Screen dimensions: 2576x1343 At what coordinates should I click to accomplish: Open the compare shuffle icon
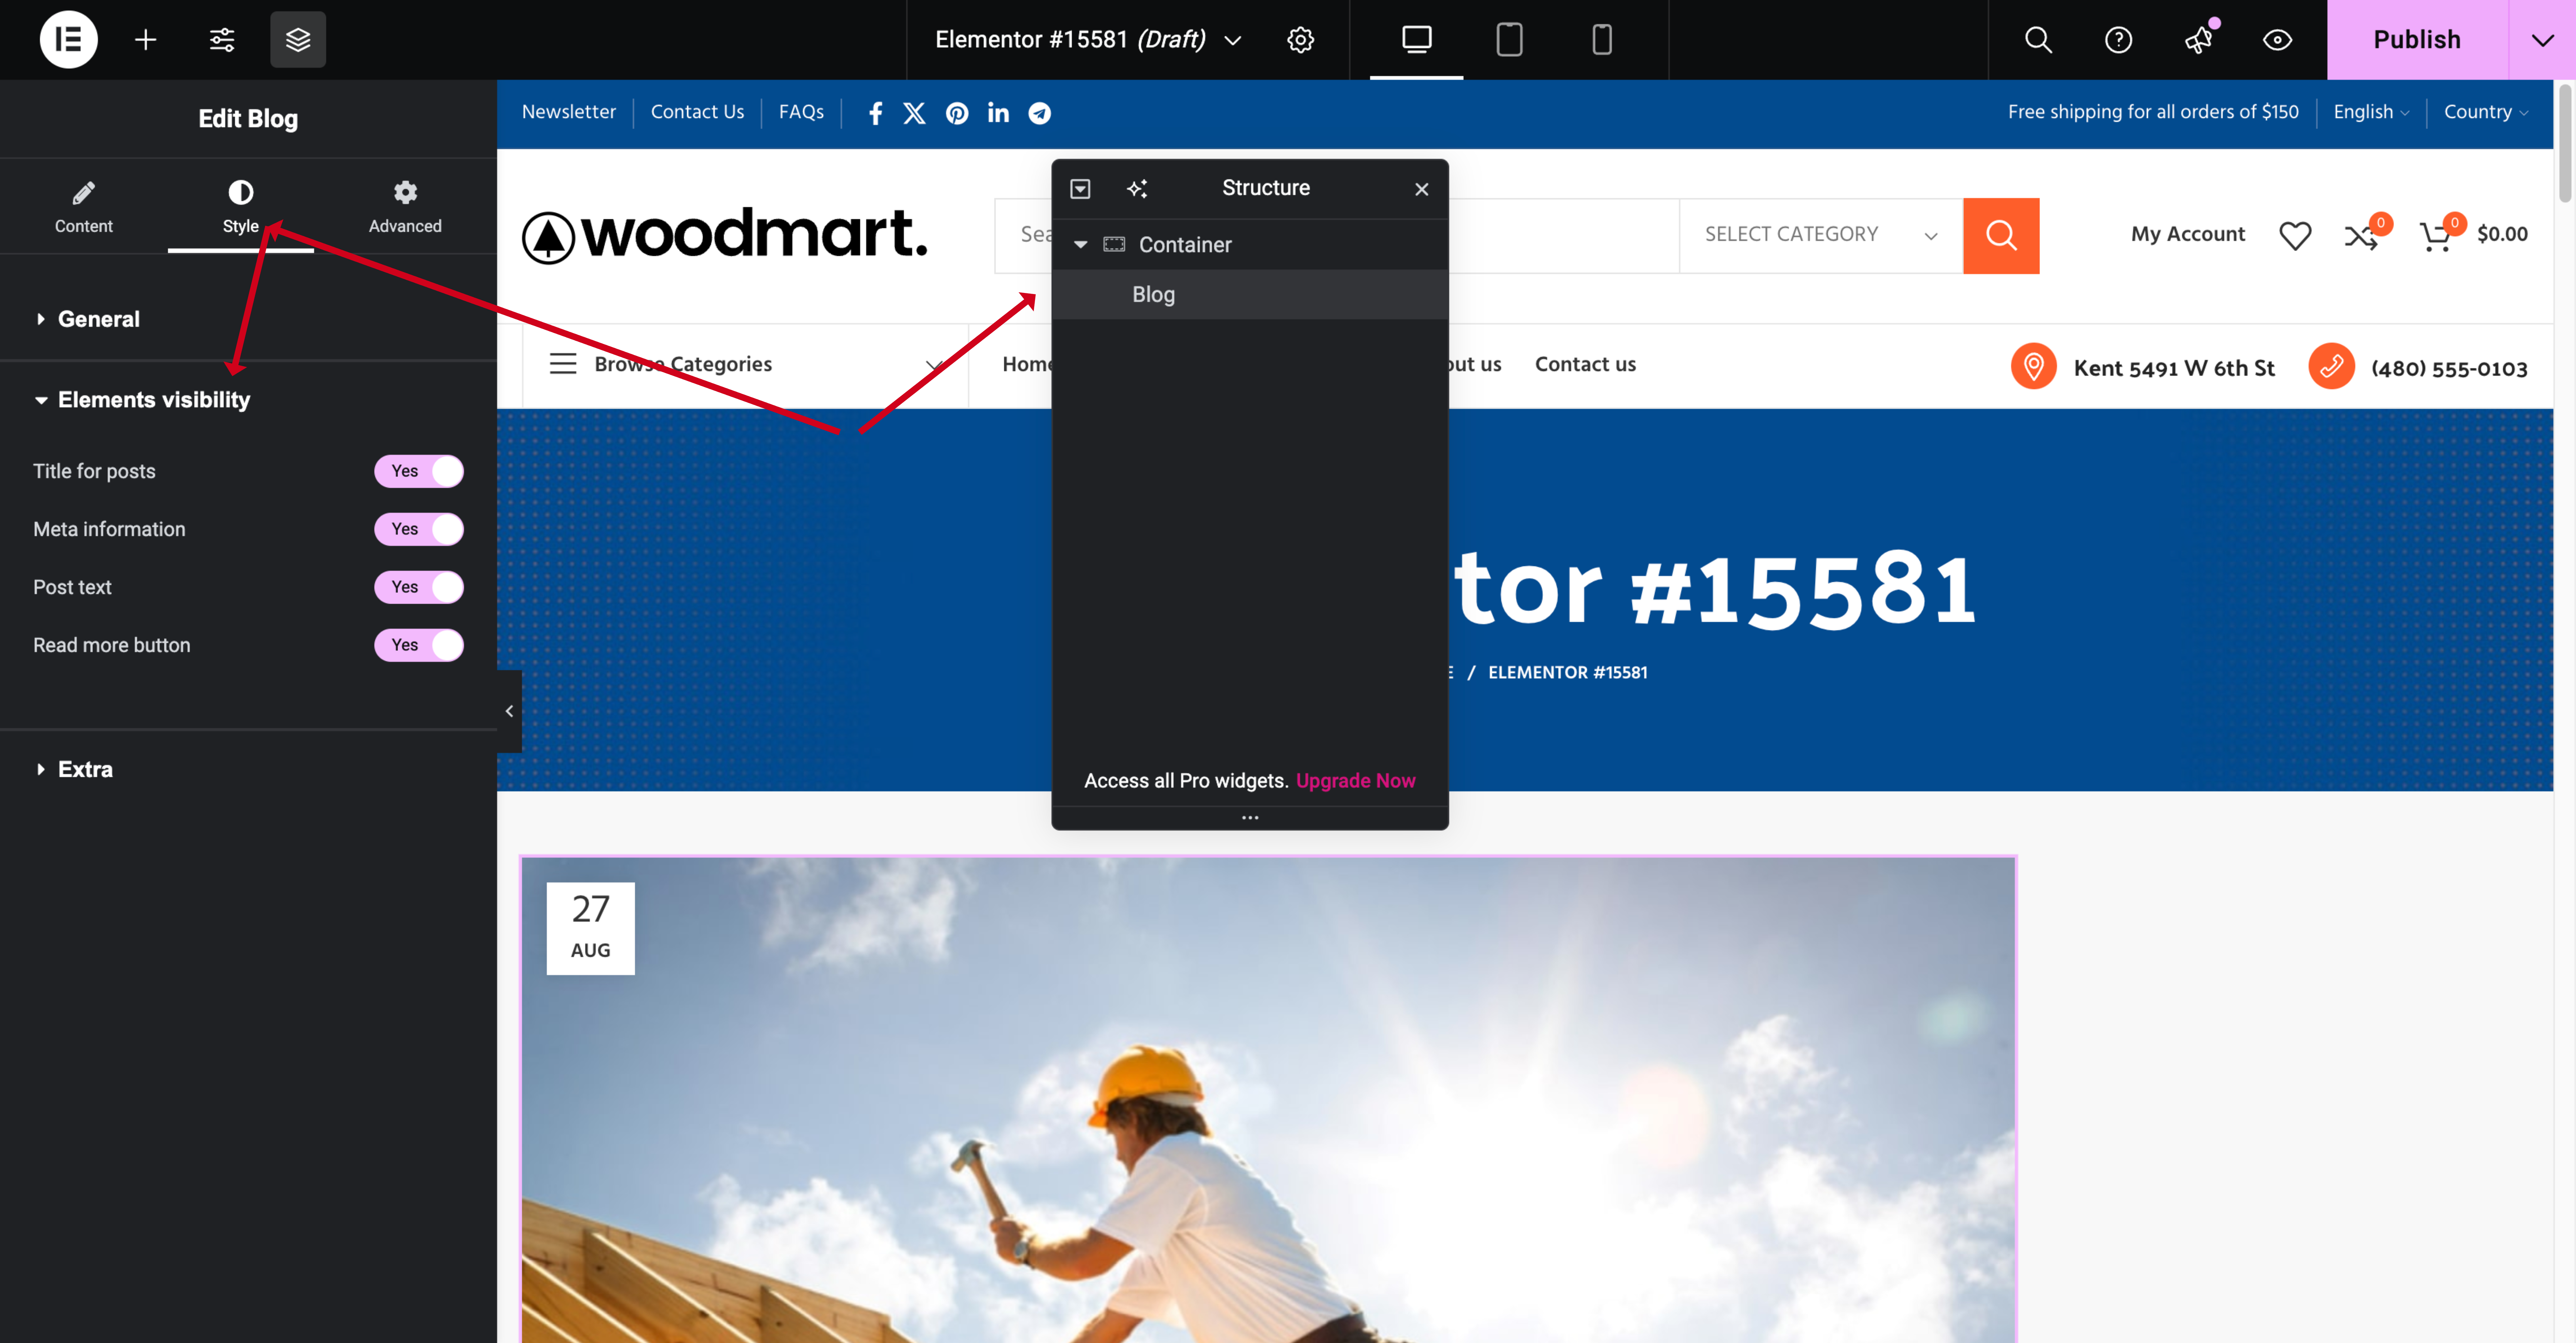pos(2361,236)
